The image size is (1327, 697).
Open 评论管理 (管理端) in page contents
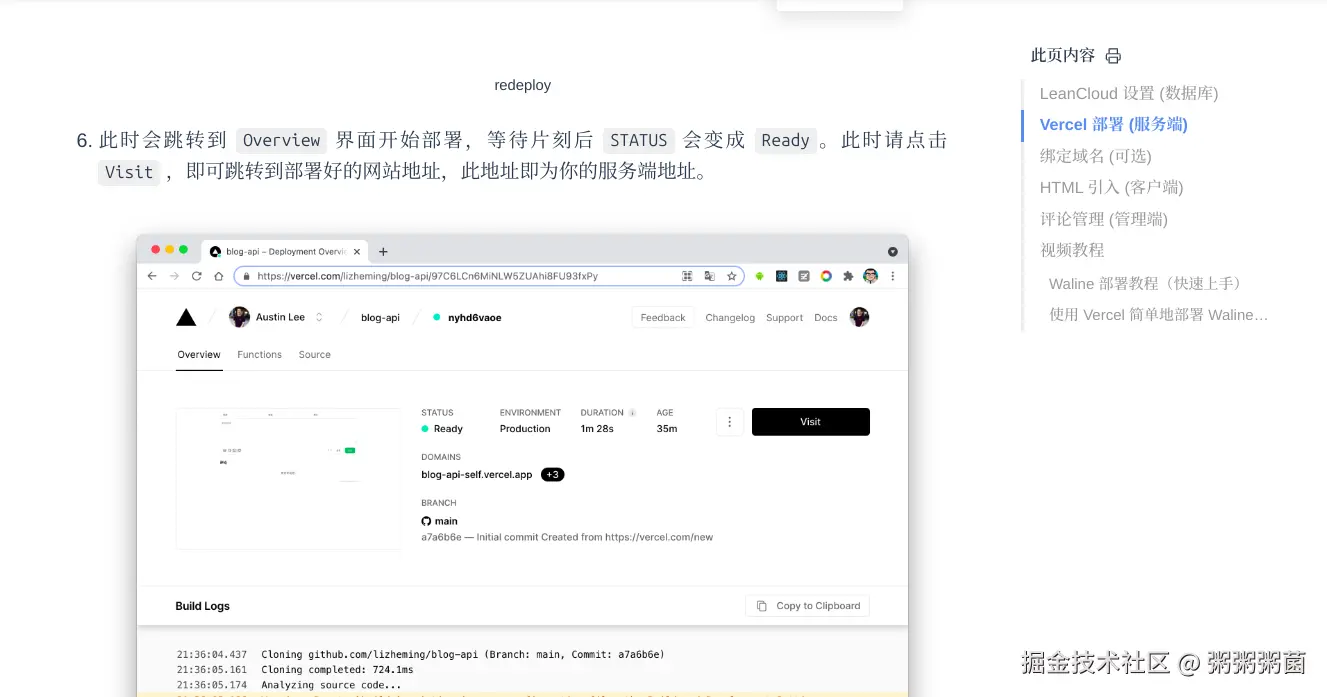point(1104,219)
